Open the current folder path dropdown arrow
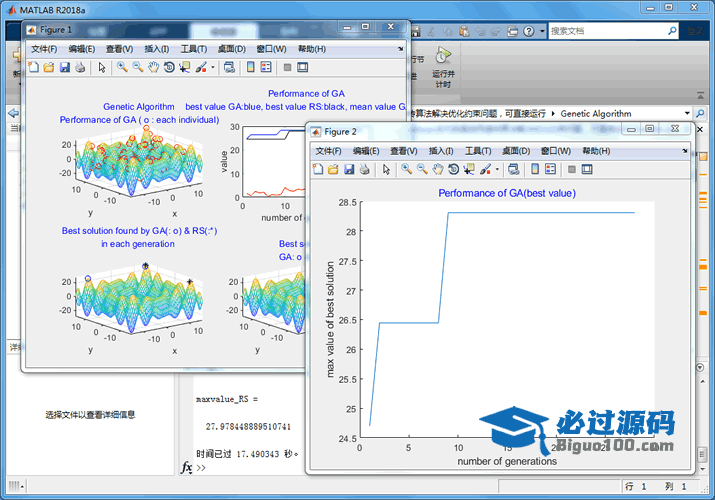This screenshot has width=715, height=500. coord(686,114)
